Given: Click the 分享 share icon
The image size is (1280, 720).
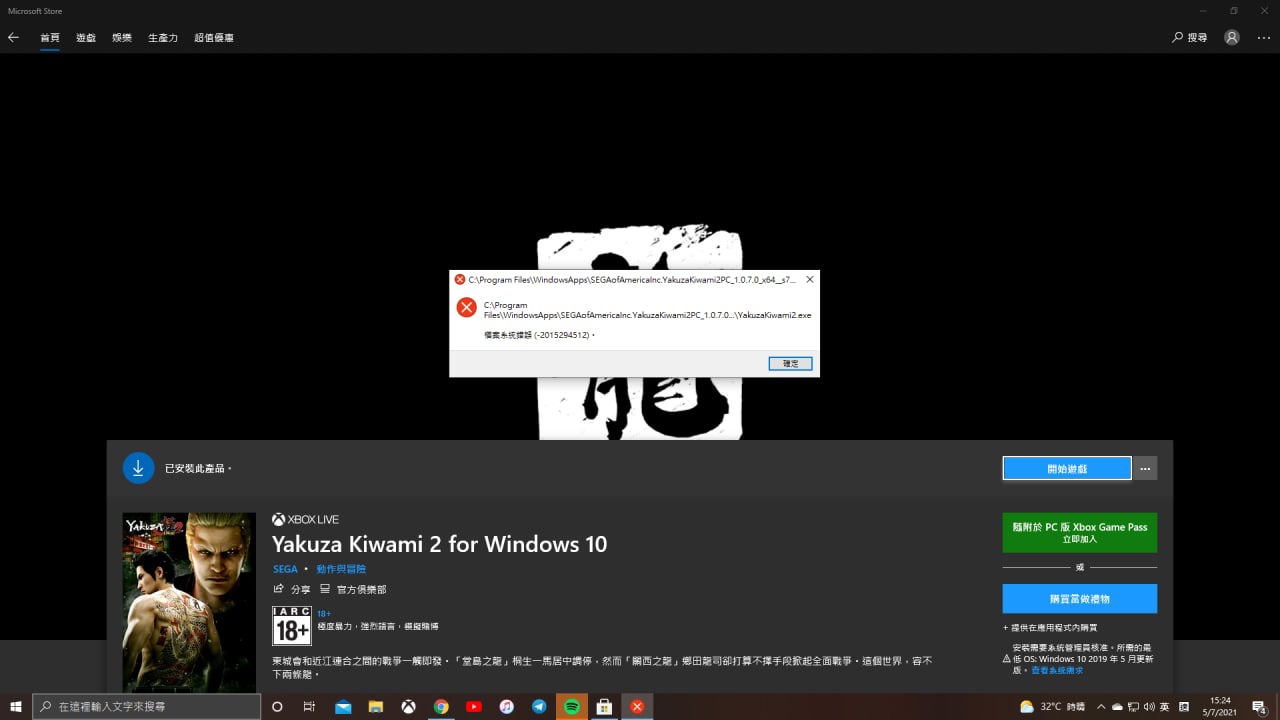Looking at the screenshot, I should [279, 590].
